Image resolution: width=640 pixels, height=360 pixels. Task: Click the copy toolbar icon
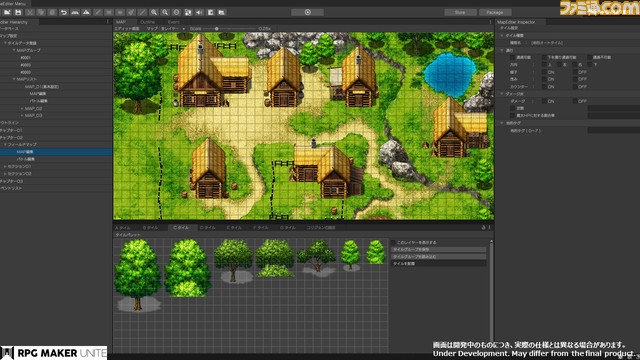click(41, 12)
